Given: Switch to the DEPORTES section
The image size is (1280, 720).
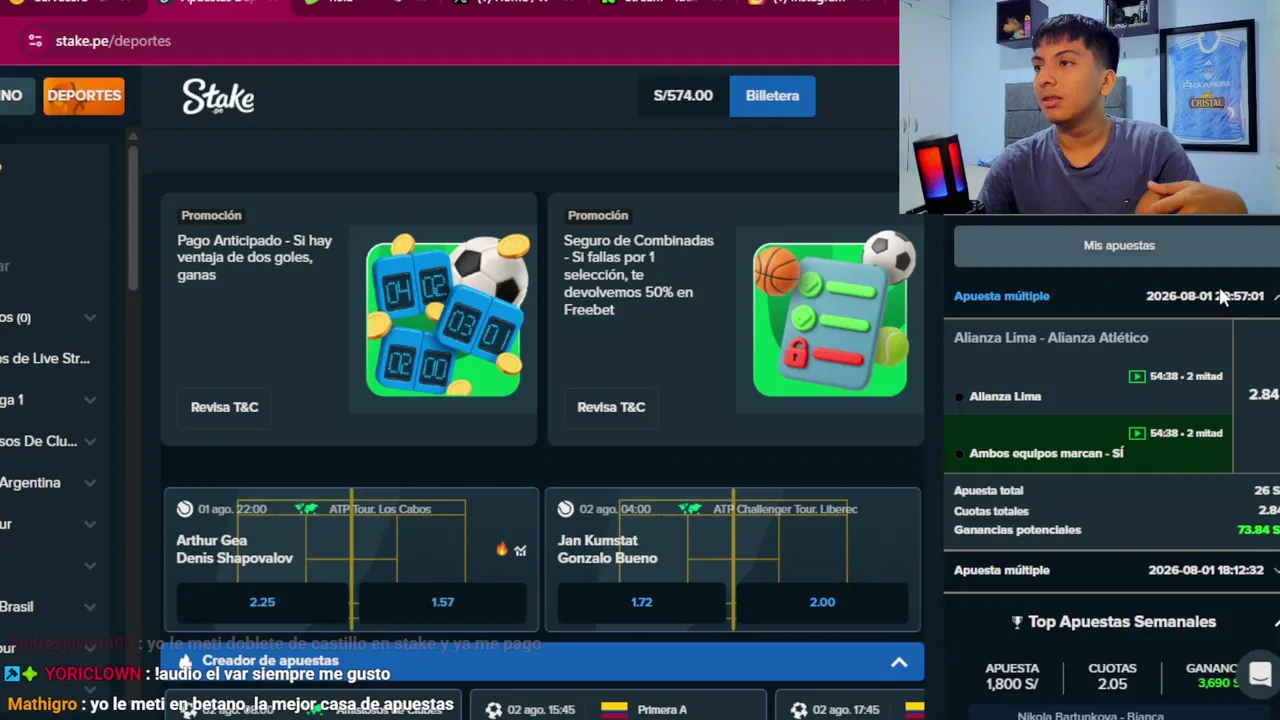Looking at the screenshot, I should click(84, 96).
